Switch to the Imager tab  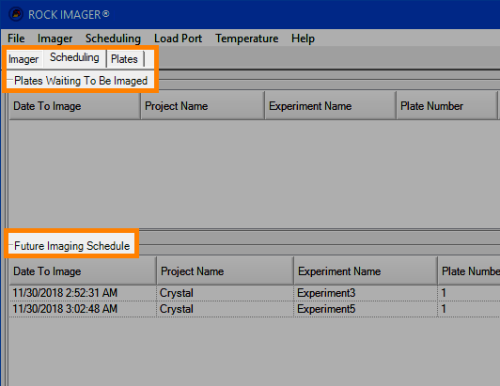(x=23, y=59)
